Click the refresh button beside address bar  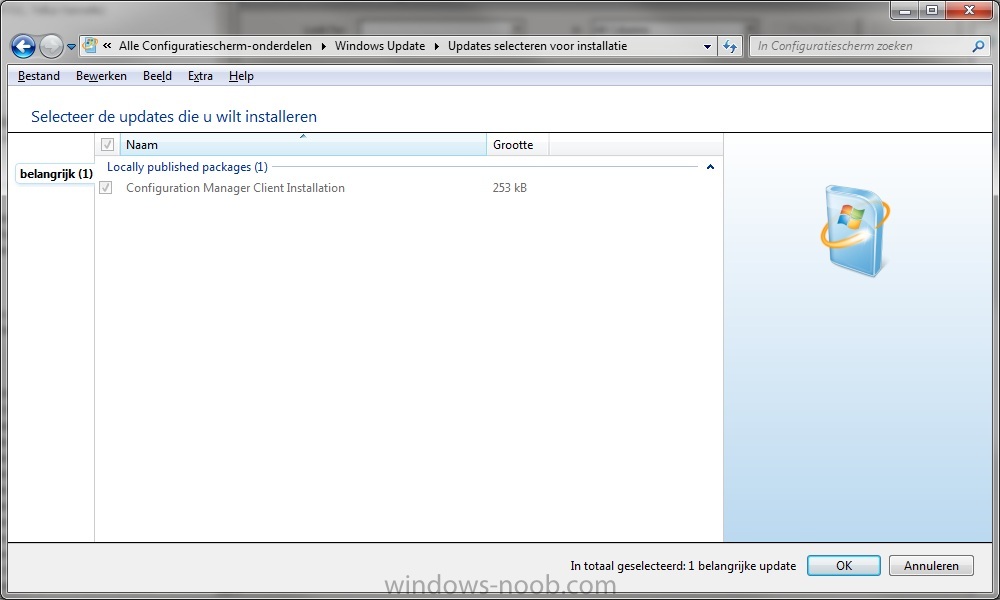tap(730, 46)
